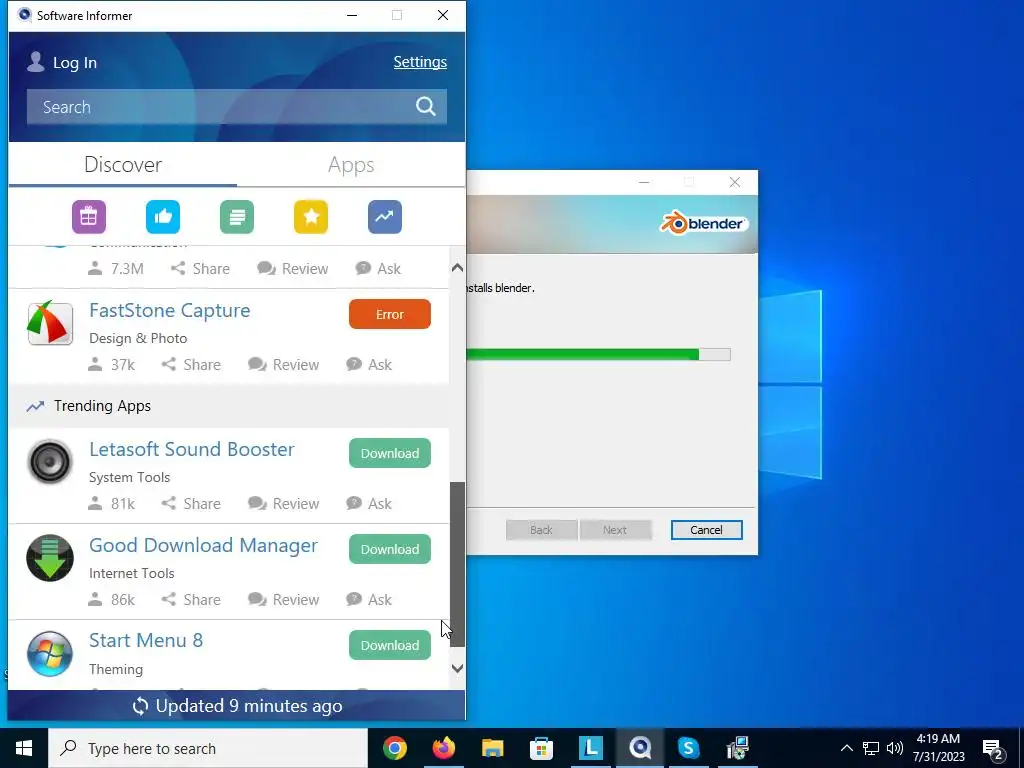Click the 81k users count for Letasoft
Viewport: 1024px width, 768px height.
[112, 504]
